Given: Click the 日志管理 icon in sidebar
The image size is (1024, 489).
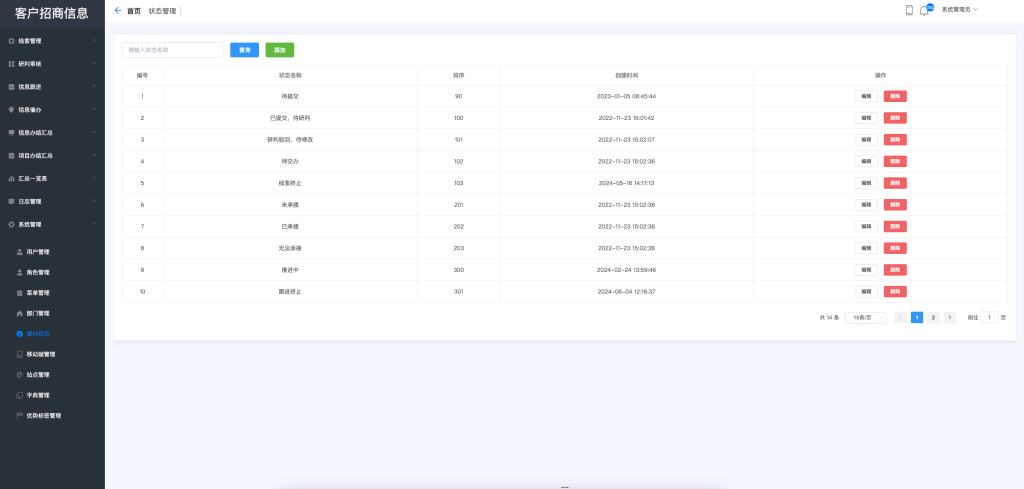Looking at the screenshot, I should (x=11, y=201).
